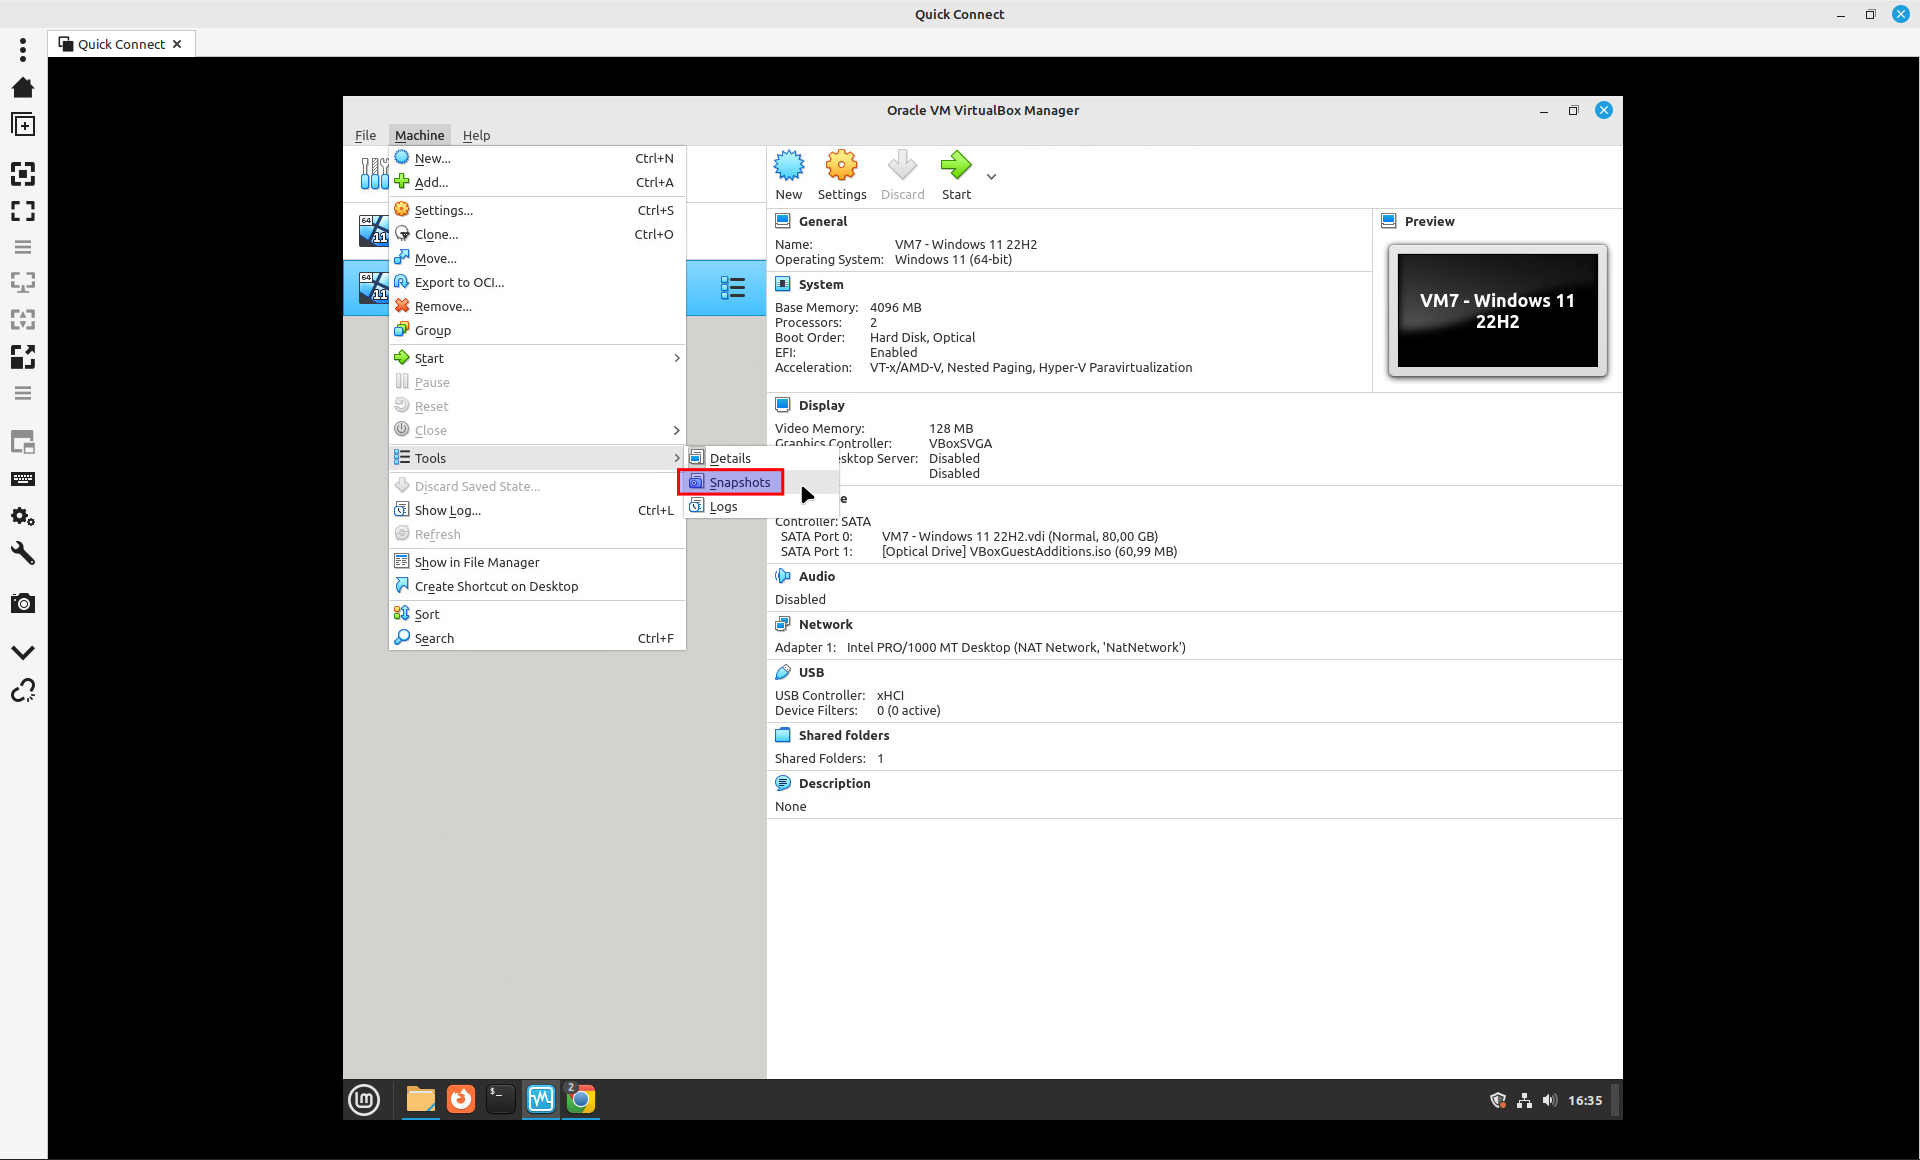Click the General section header
The height and width of the screenshot is (1160, 1920).
point(822,221)
